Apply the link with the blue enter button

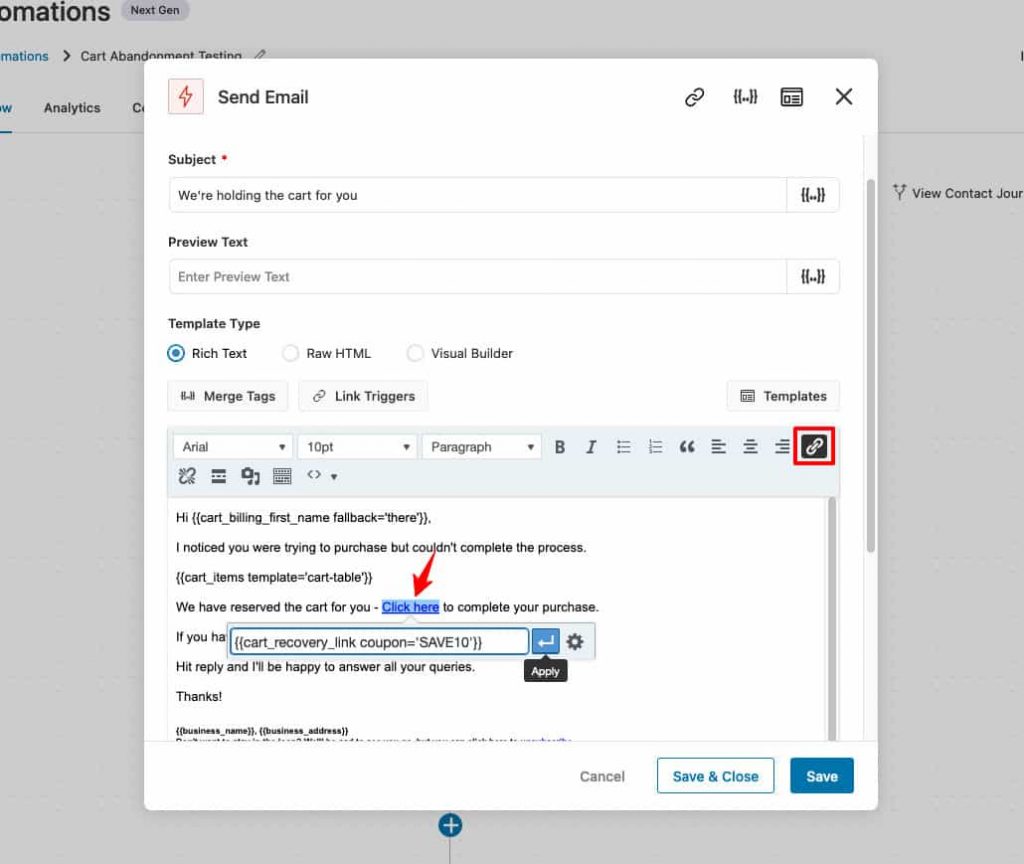tap(545, 642)
